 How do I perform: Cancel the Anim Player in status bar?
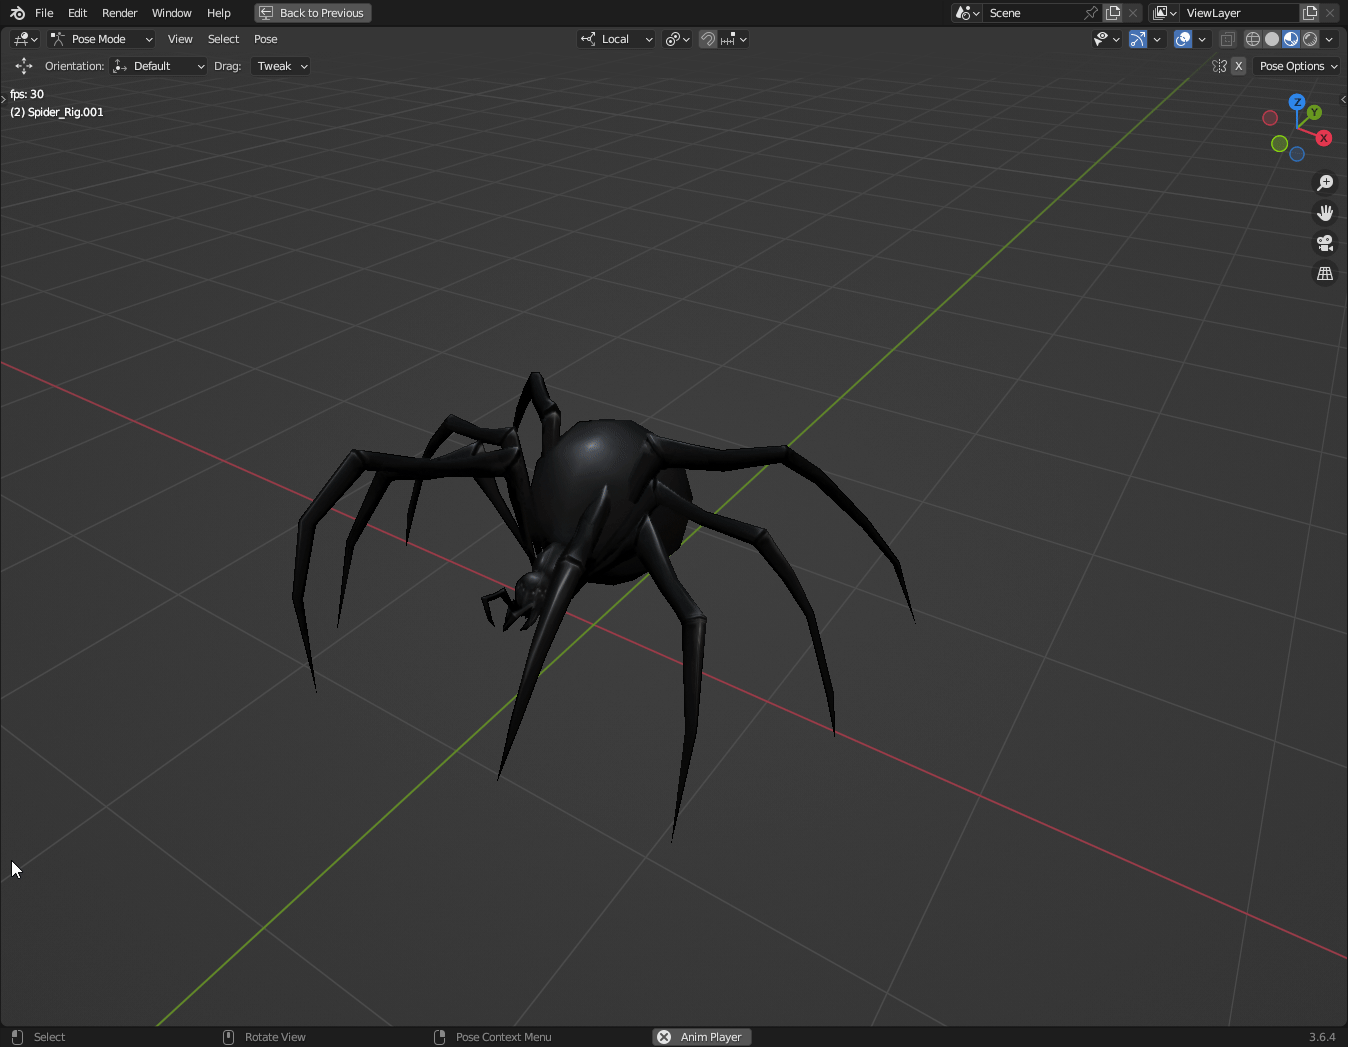664,1037
